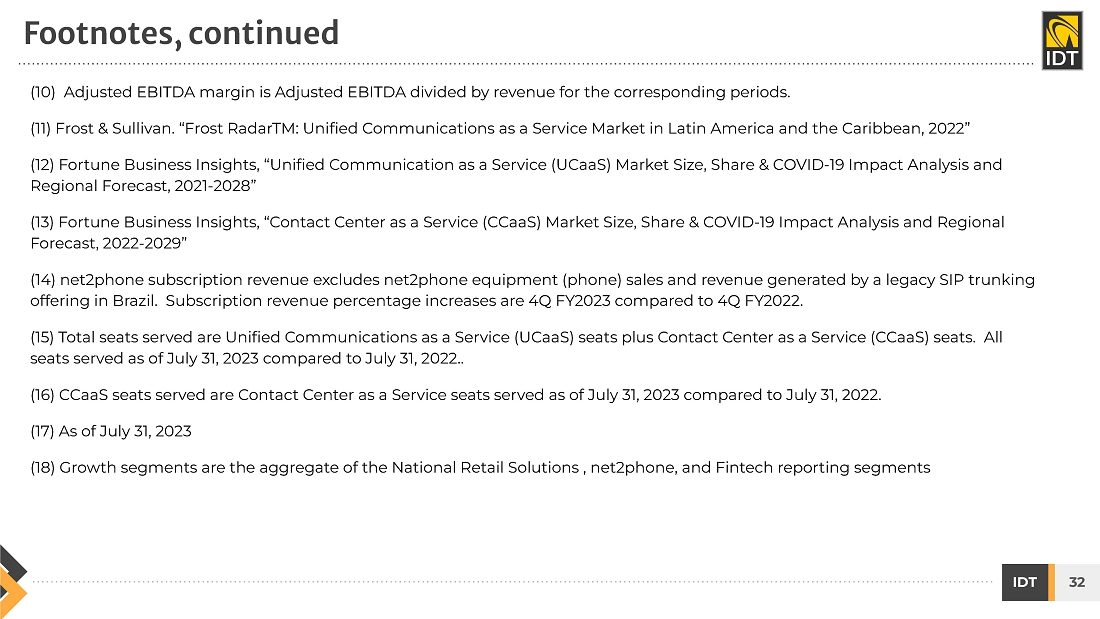
Task: Select footnote (10) about Adjusted EBITDA margin
Action: coord(410,93)
